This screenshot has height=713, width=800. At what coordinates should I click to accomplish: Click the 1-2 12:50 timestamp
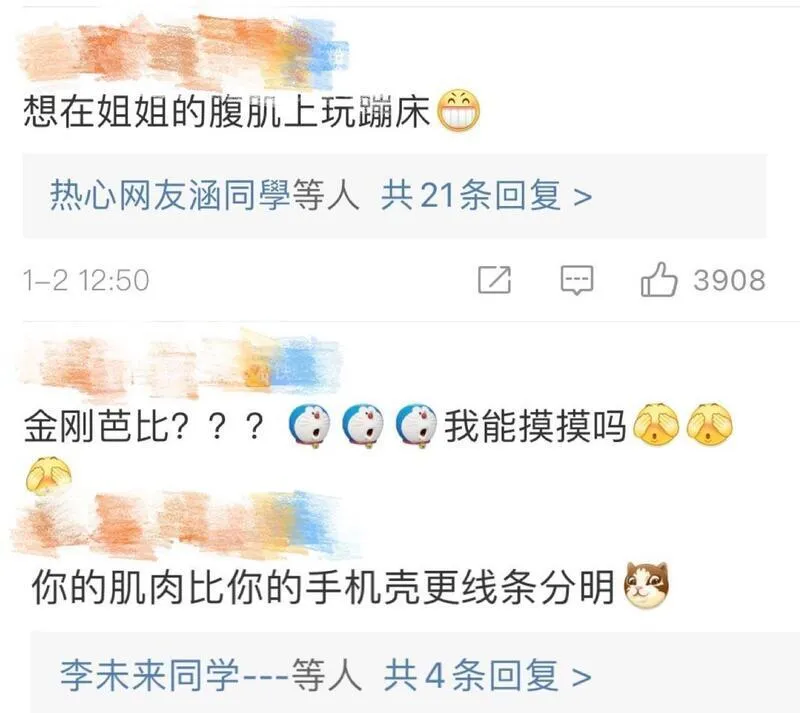pyautogui.click(x=86, y=280)
